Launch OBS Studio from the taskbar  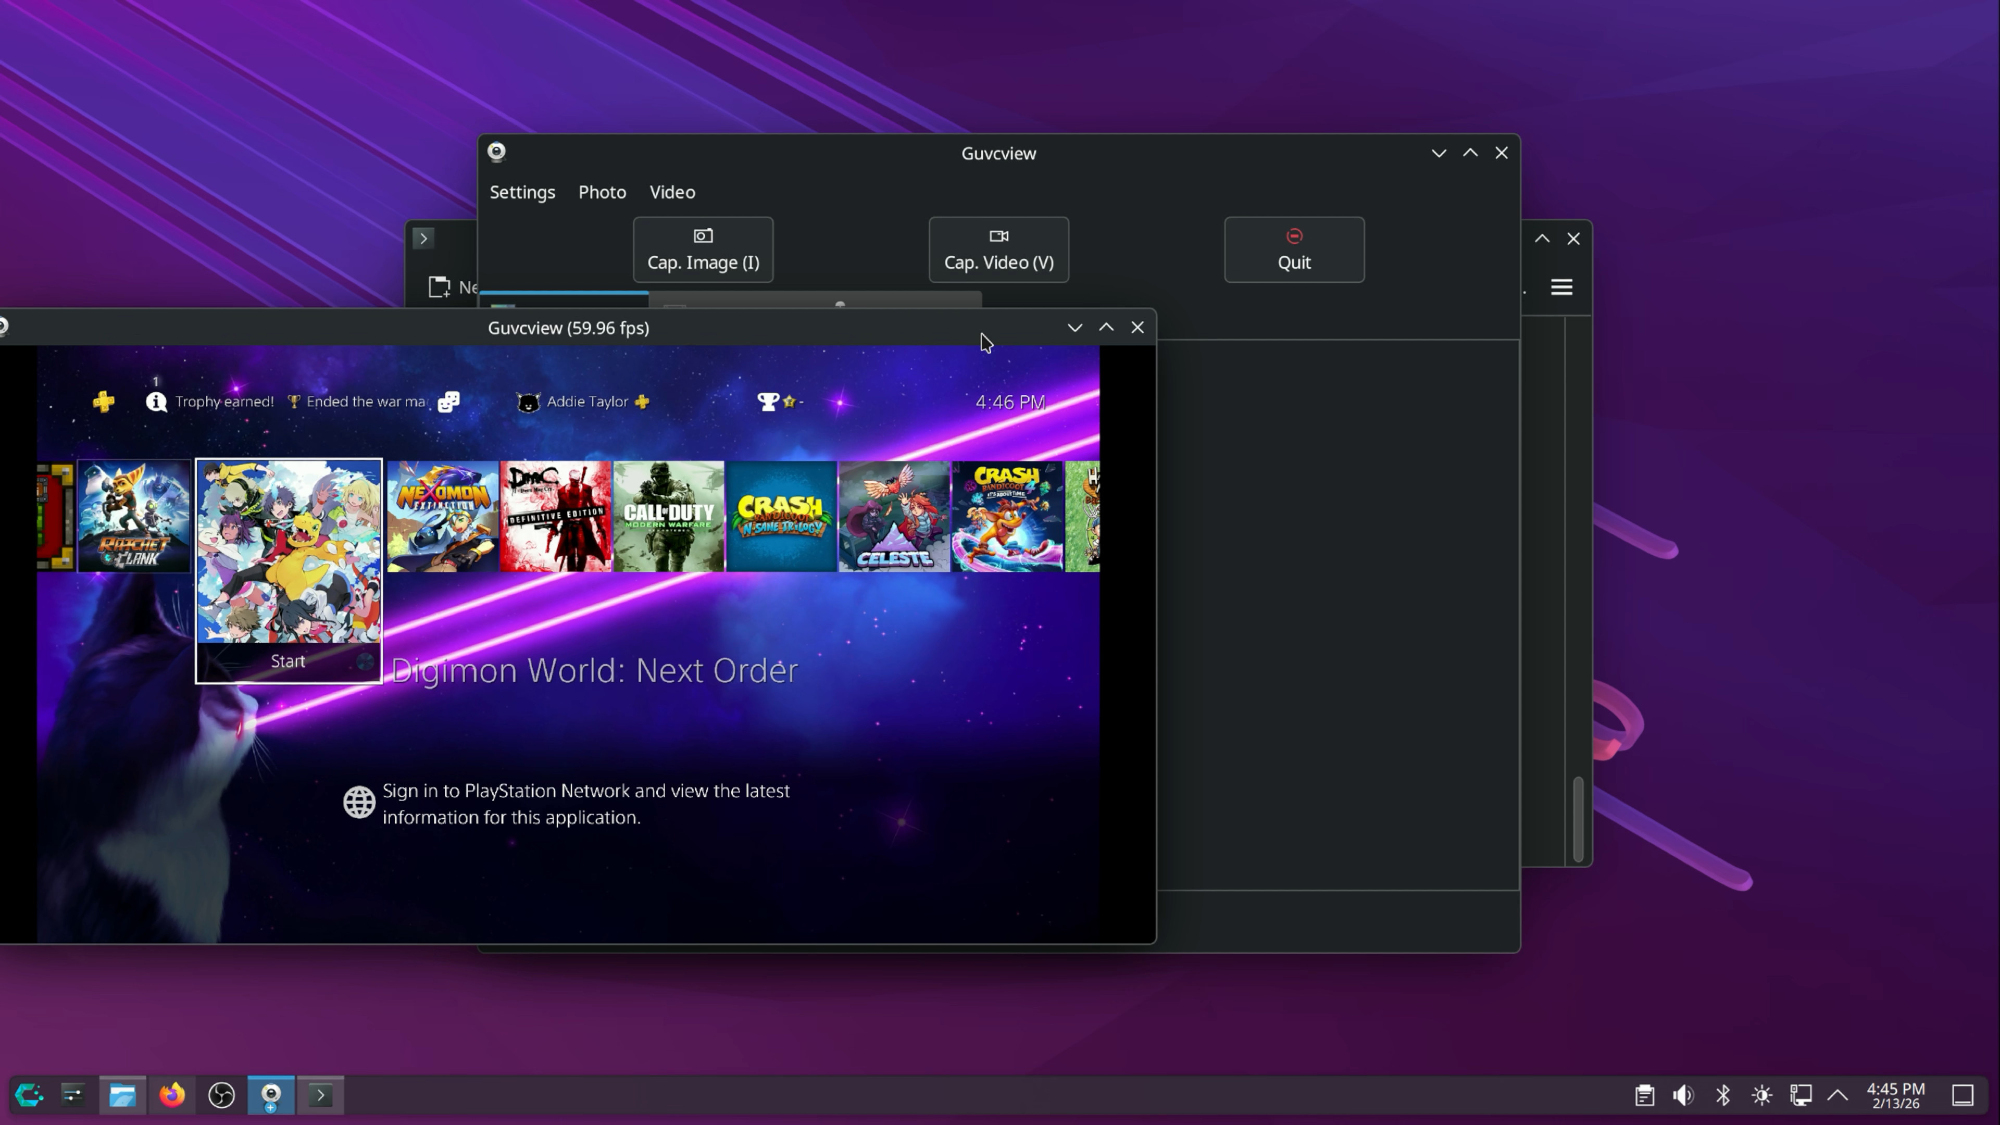pyautogui.click(x=221, y=1095)
